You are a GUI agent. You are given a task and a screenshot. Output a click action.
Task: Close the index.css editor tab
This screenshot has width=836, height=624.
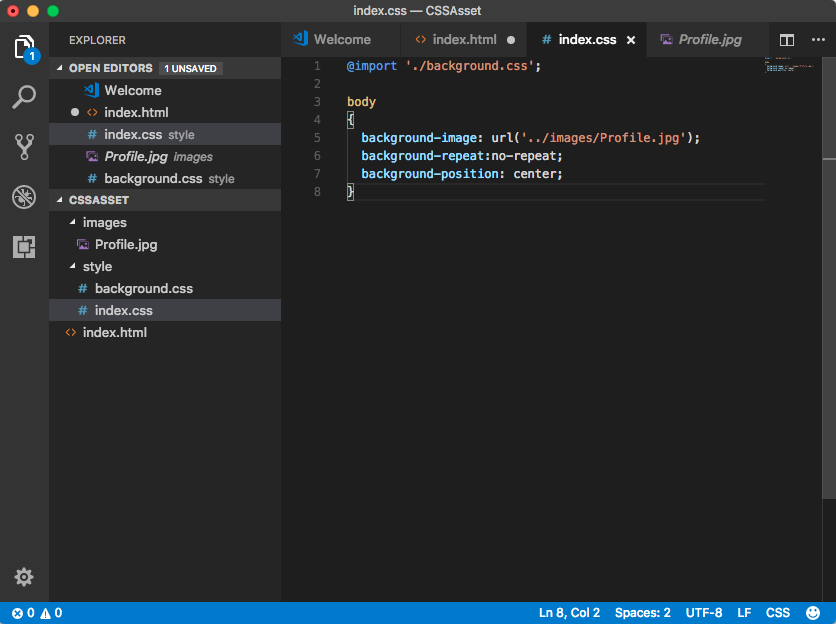click(631, 40)
